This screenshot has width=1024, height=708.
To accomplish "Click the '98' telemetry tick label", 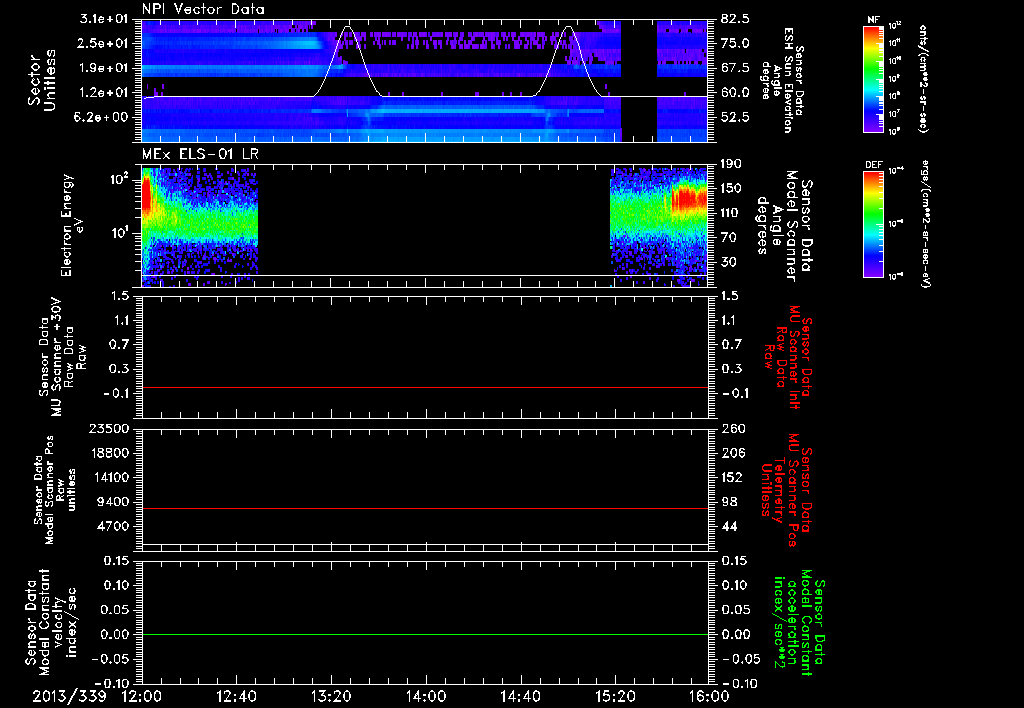I will coord(729,502).
